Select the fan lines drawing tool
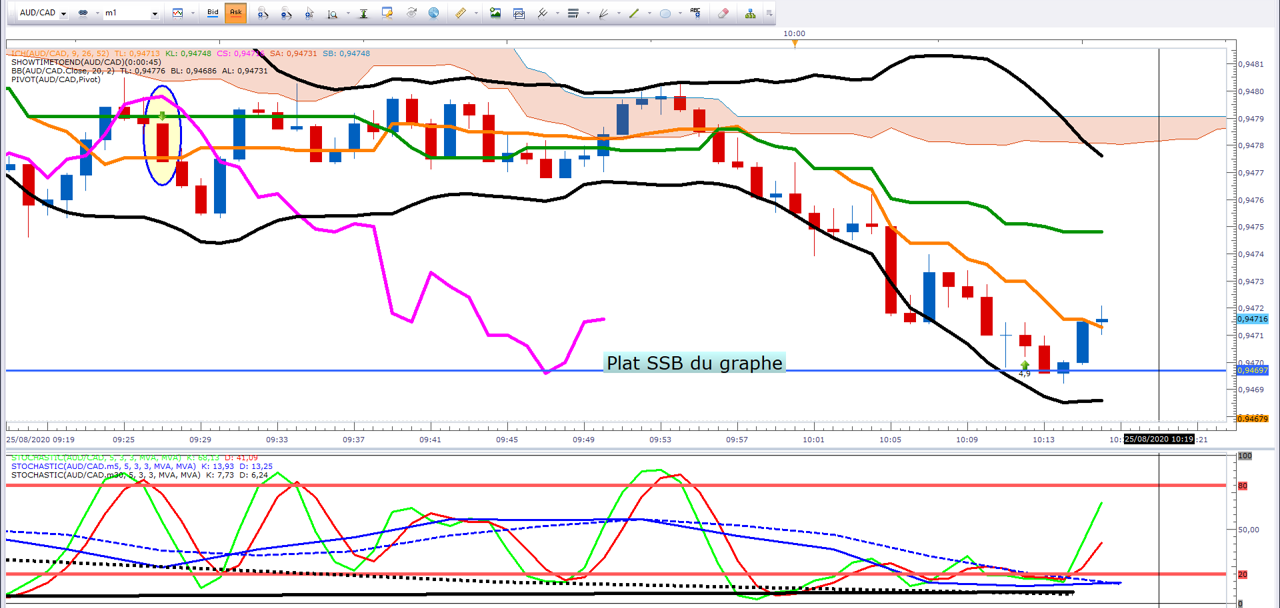 pyautogui.click(x=603, y=13)
